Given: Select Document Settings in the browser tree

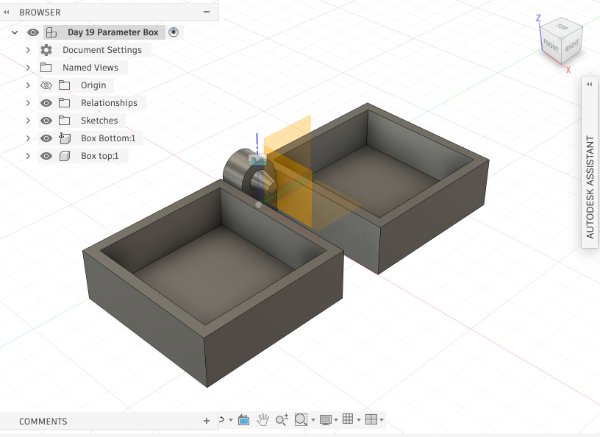Looking at the screenshot, I should (x=102, y=50).
